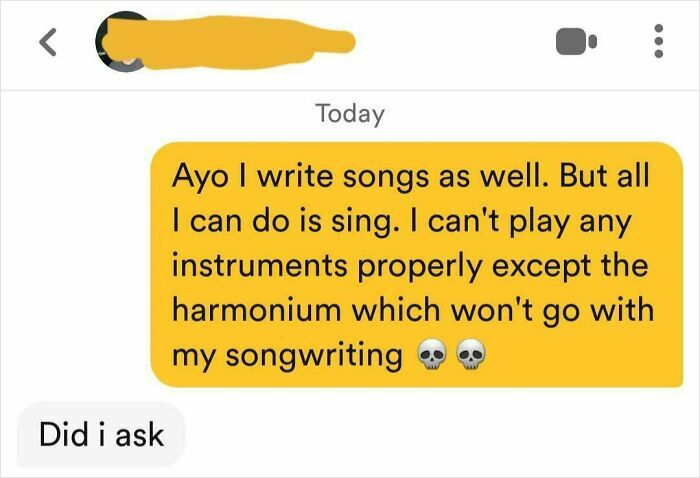Go back using the left arrow
Viewport: 700px width, 478px height.
48,42
